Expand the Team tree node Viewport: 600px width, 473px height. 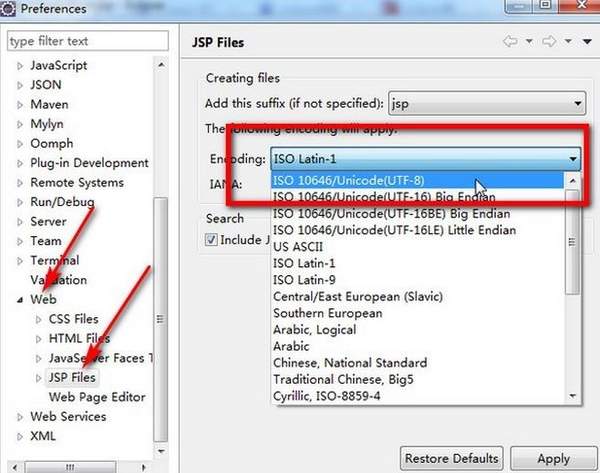tap(20, 241)
